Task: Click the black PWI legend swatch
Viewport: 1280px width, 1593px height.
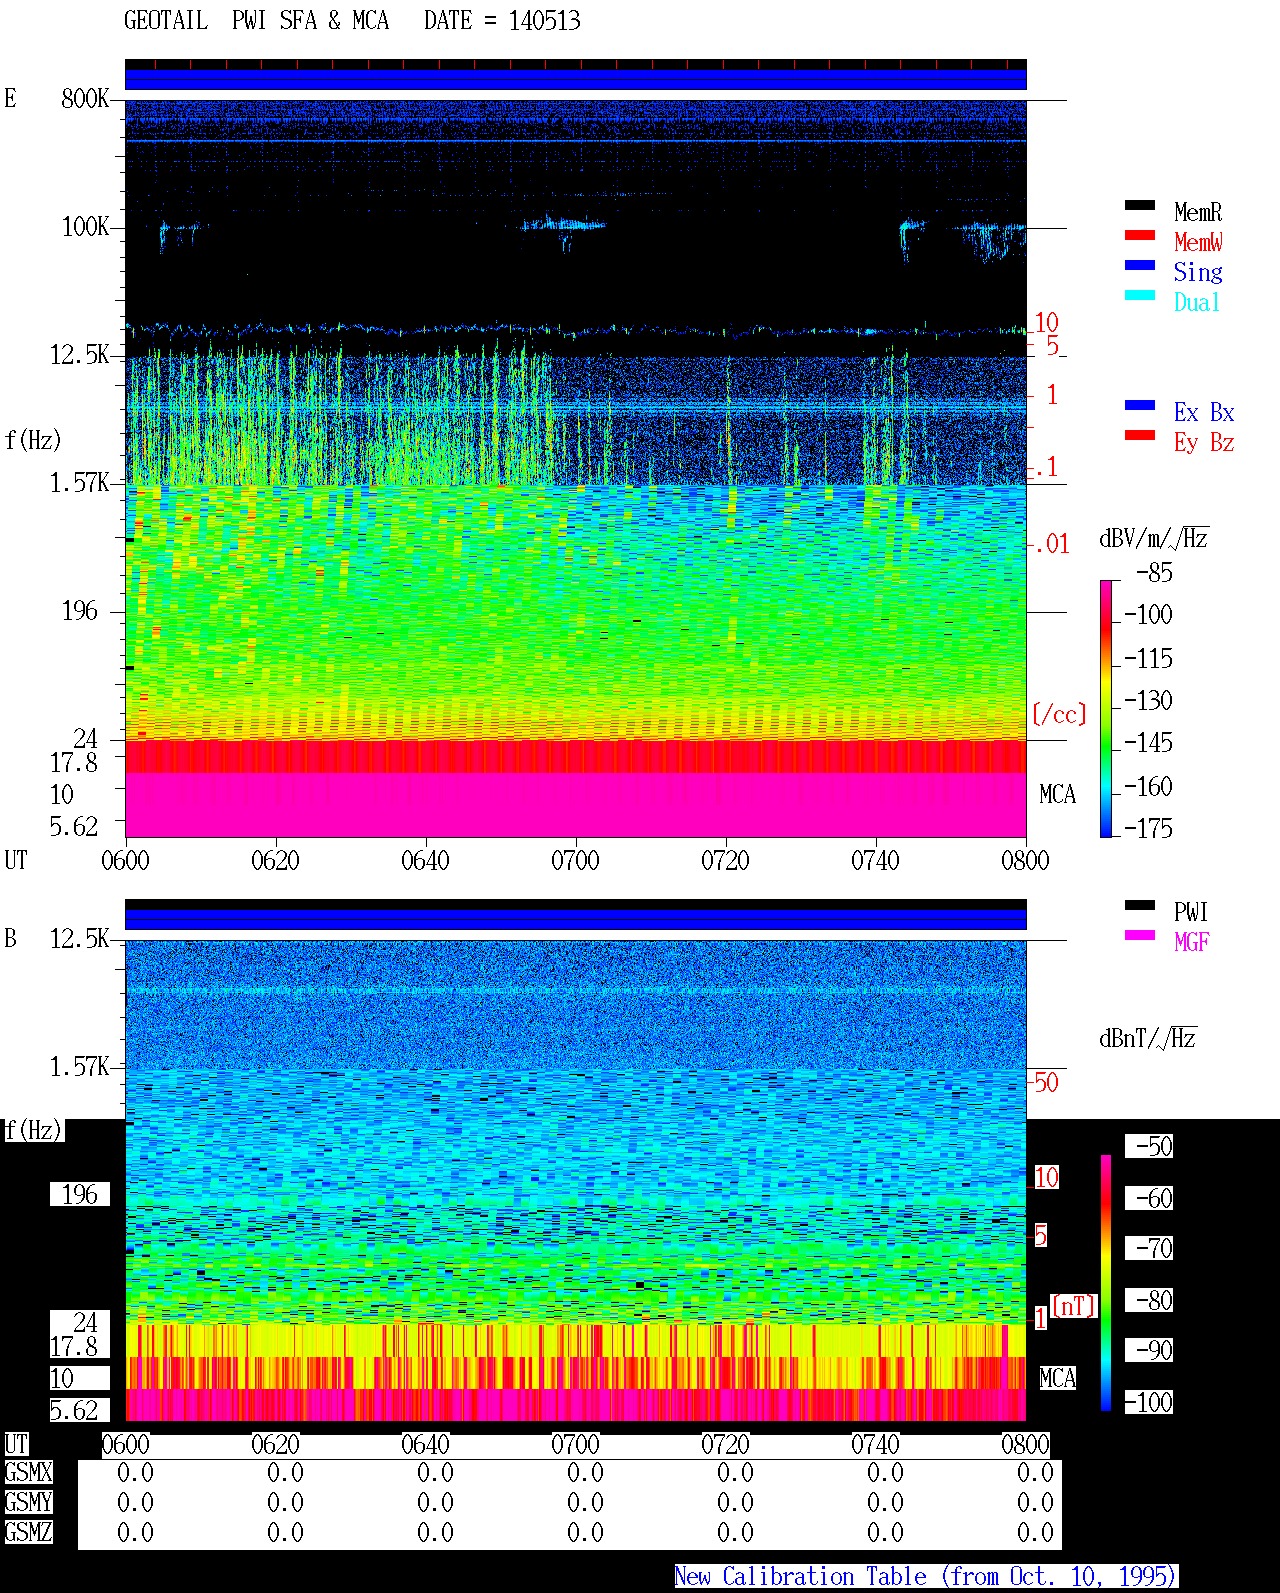Action: point(1140,906)
